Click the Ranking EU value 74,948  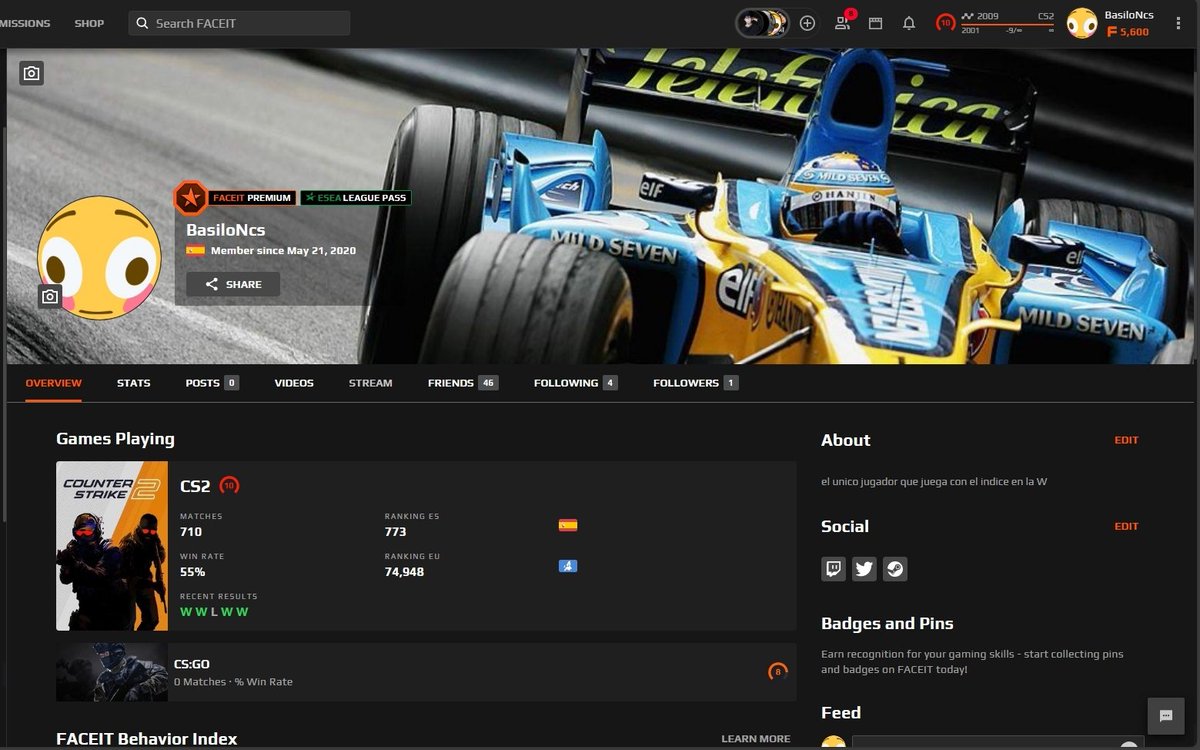click(x=405, y=572)
